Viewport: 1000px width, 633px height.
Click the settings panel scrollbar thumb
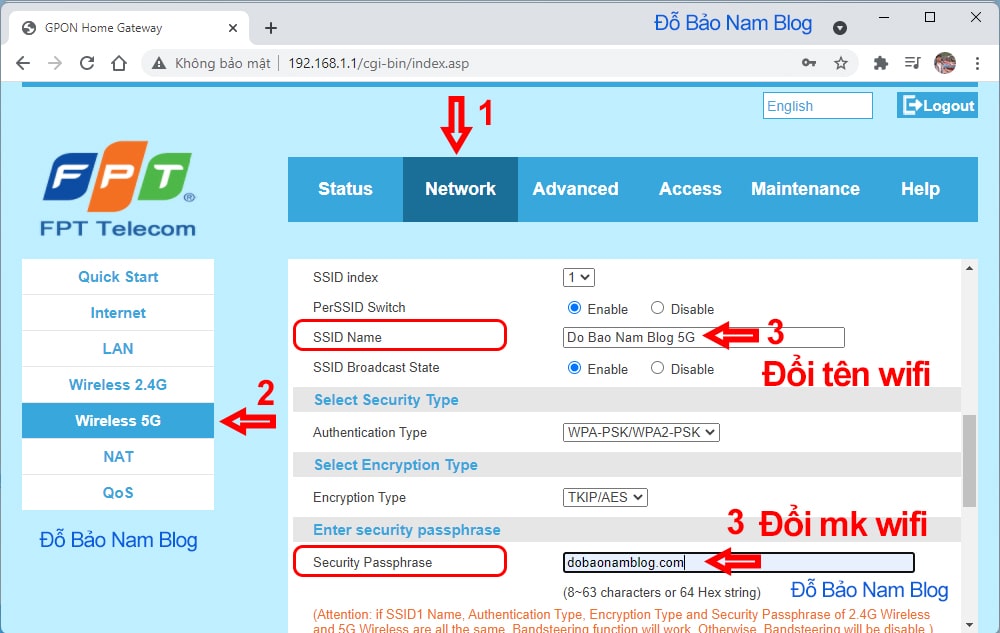click(x=969, y=460)
